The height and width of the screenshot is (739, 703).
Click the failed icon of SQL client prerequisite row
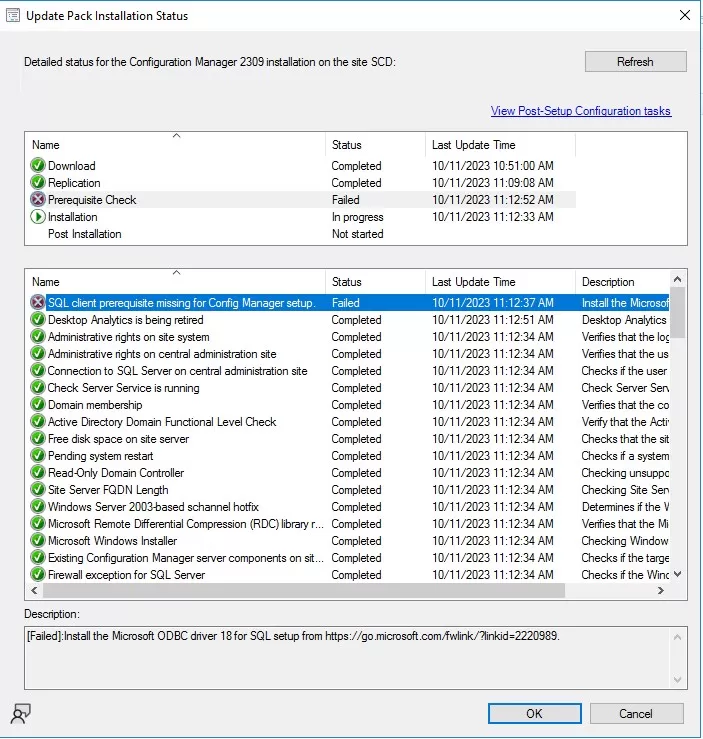[x=38, y=303]
